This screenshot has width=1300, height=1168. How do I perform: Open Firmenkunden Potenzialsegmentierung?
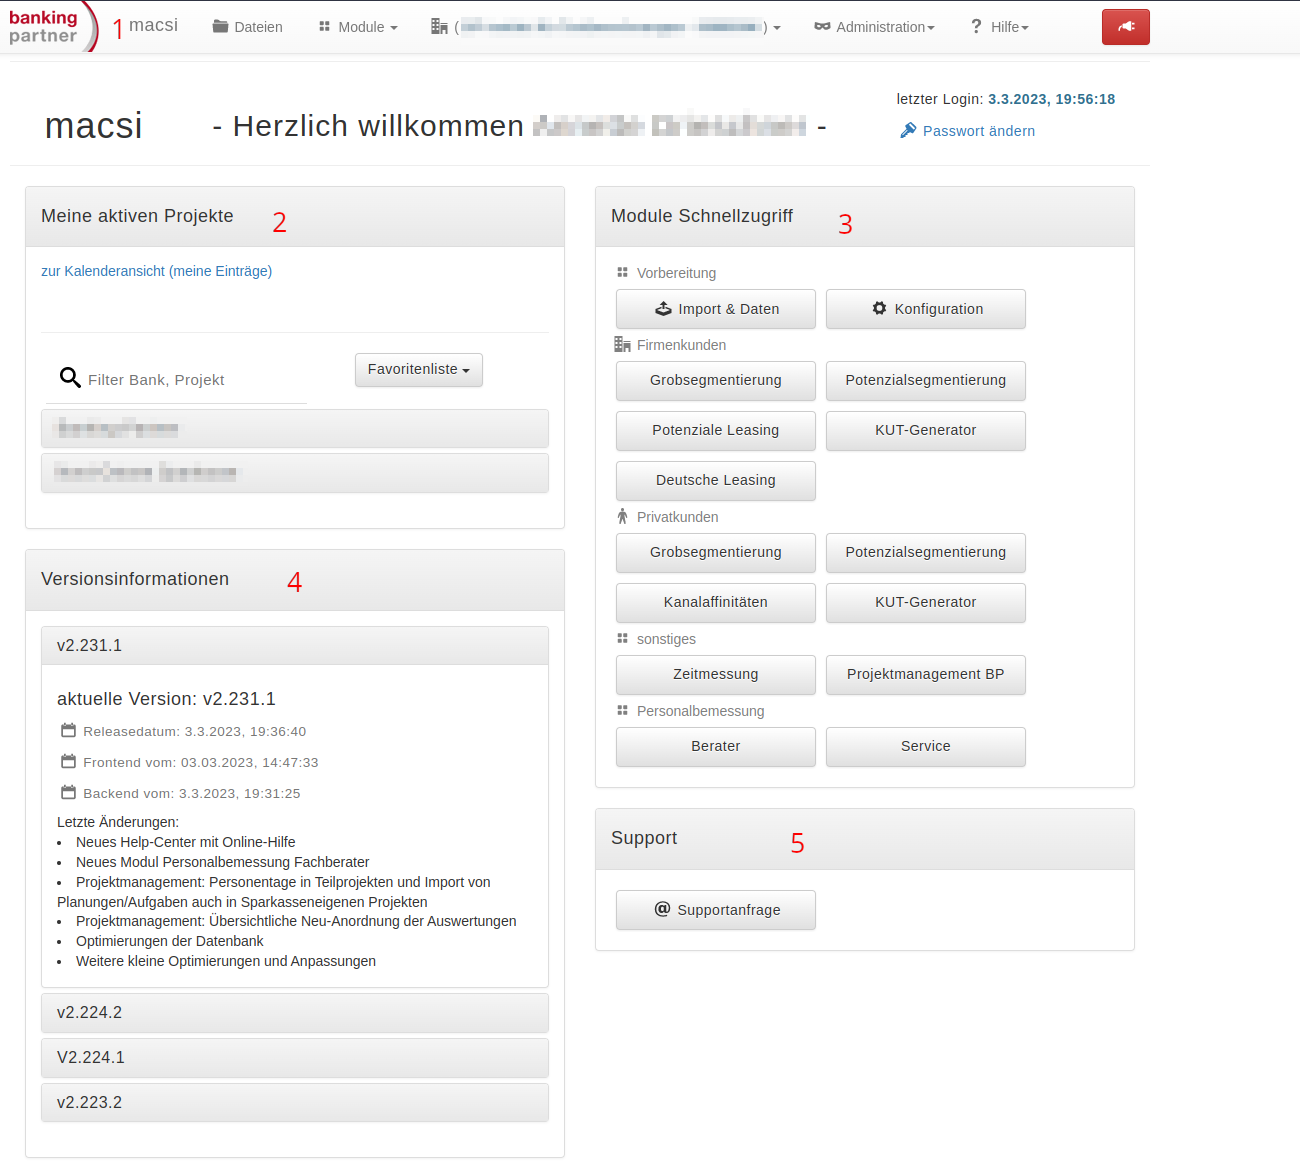point(926,381)
